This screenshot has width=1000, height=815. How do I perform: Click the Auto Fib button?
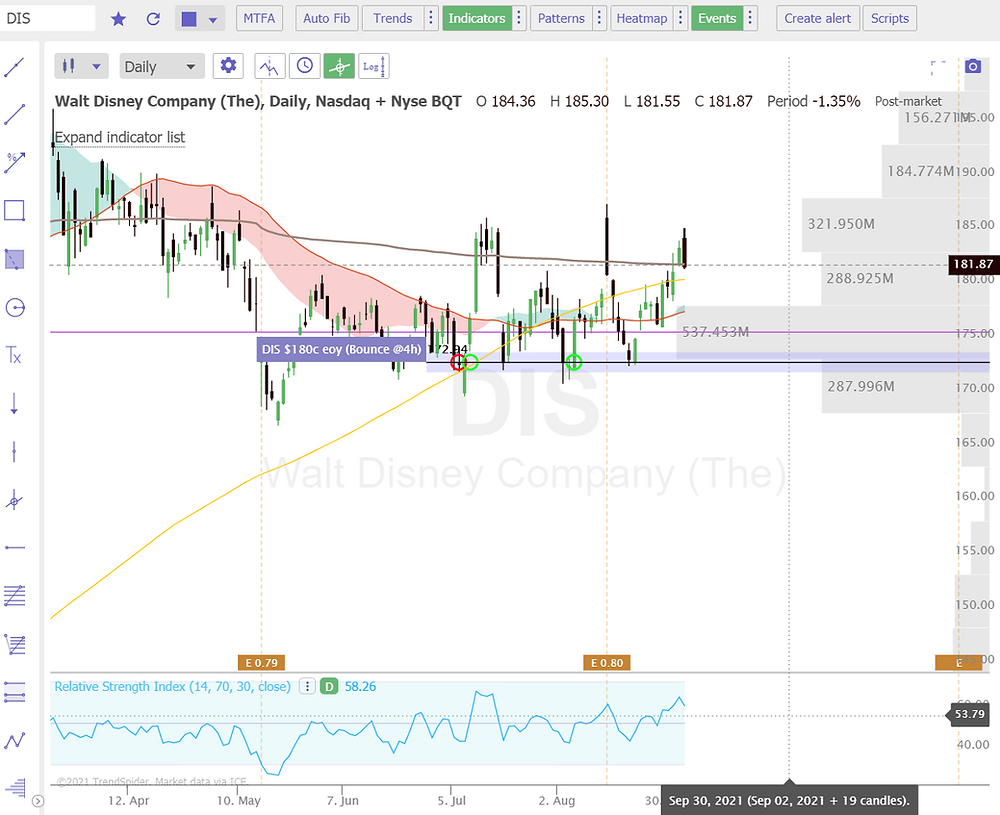coord(327,18)
